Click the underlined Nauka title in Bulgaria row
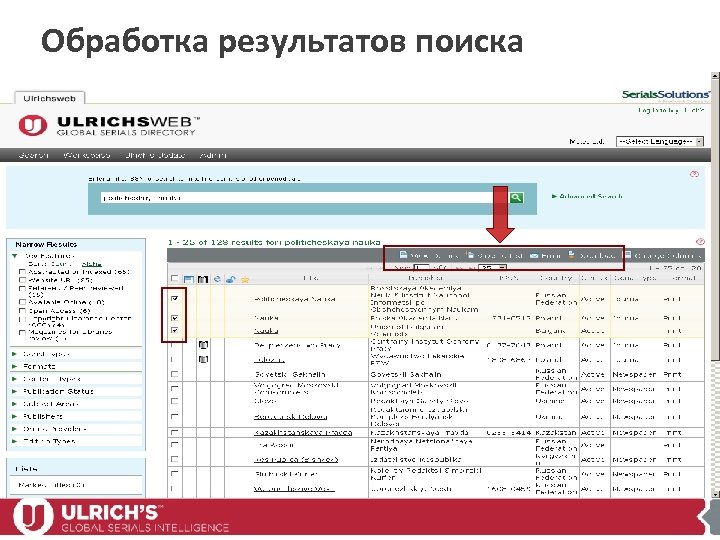The image size is (720, 540). tap(266, 331)
